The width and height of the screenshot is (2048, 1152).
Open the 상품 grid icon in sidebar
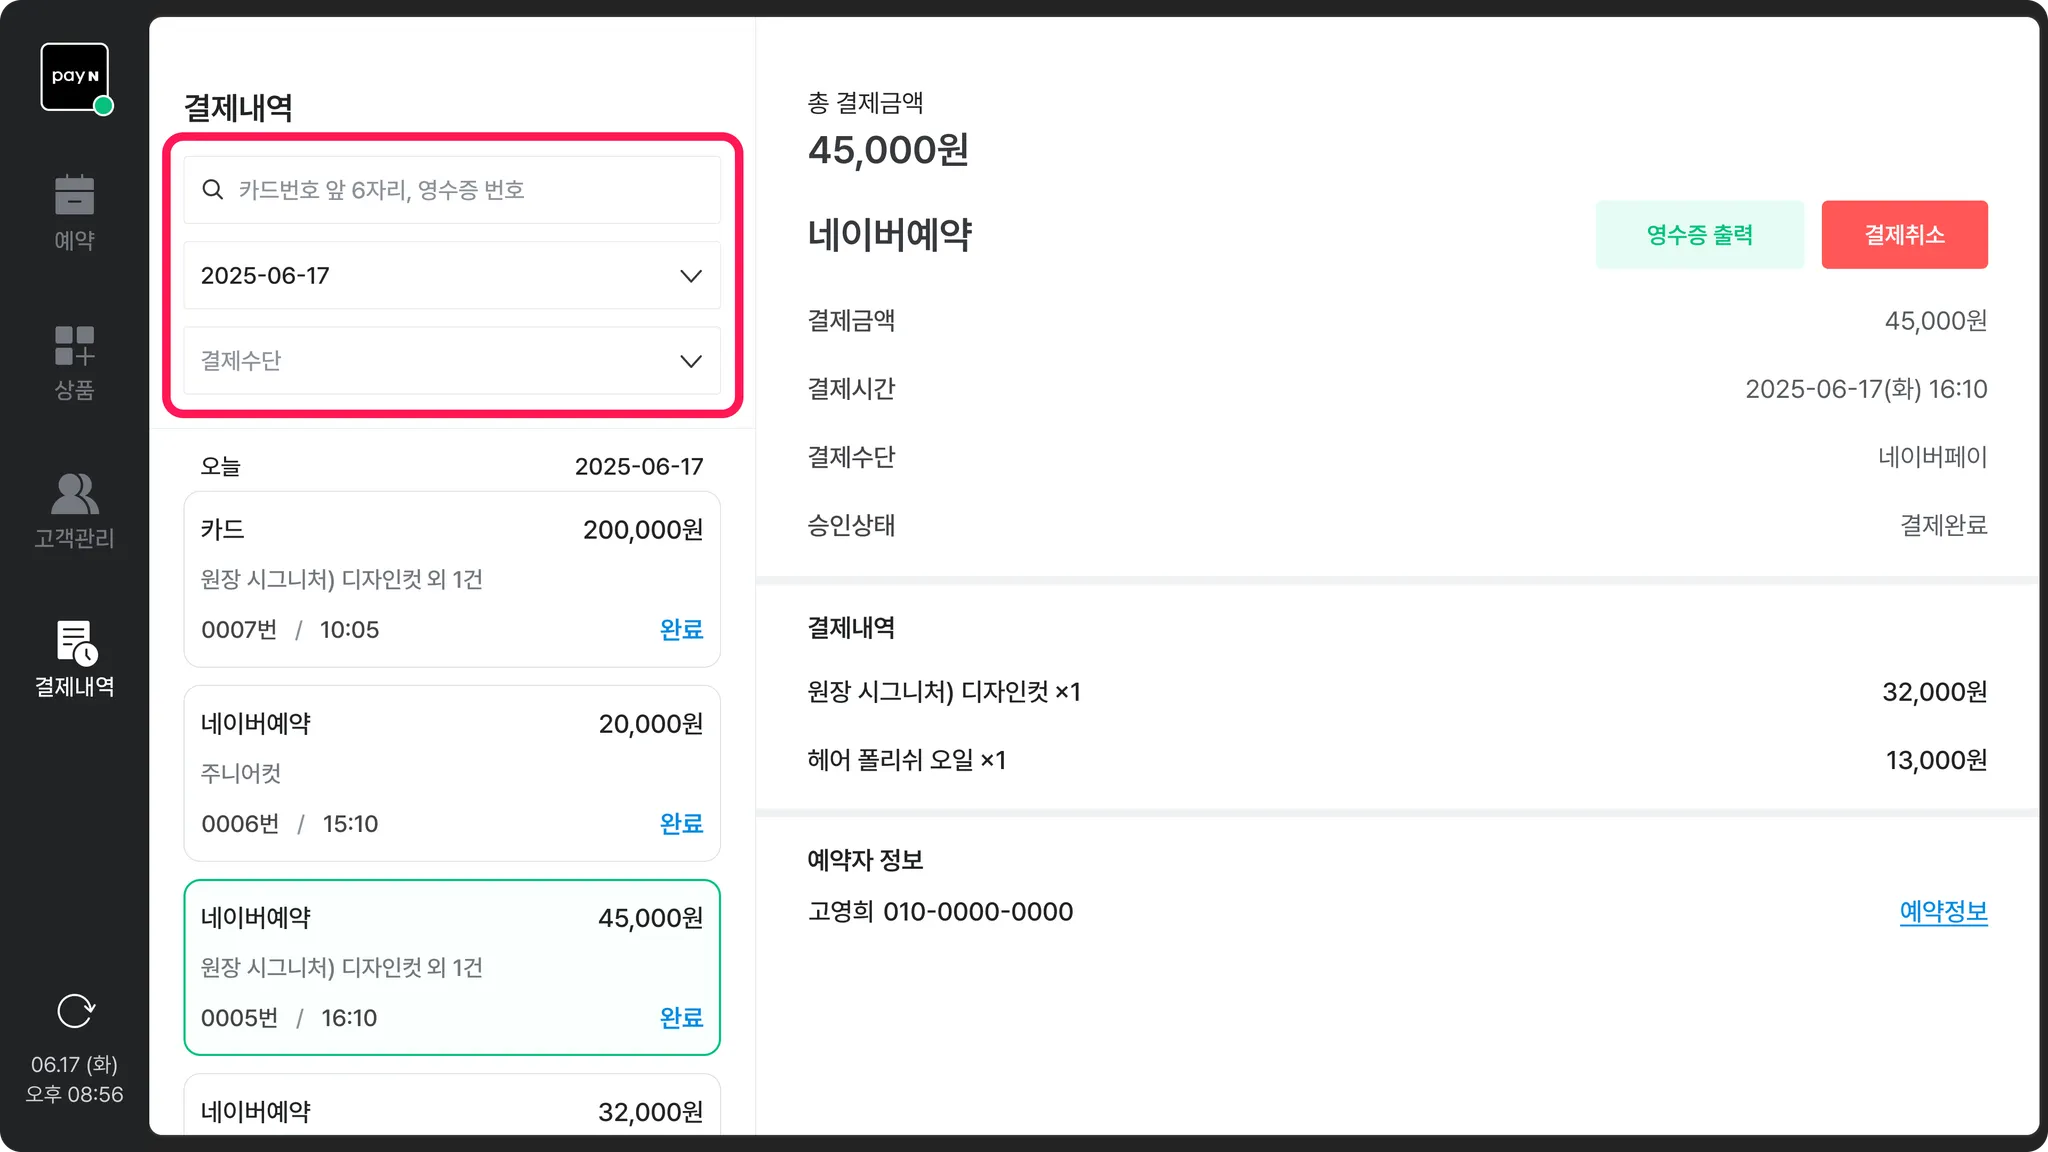(x=74, y=346)
